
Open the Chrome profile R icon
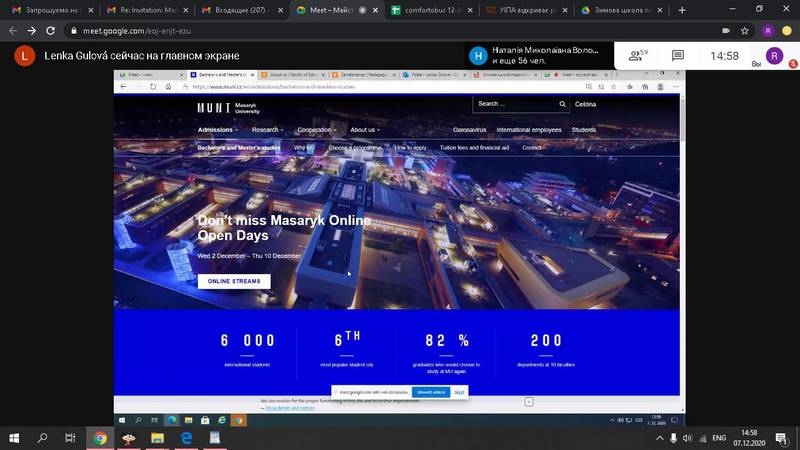[x=768, y=31]
